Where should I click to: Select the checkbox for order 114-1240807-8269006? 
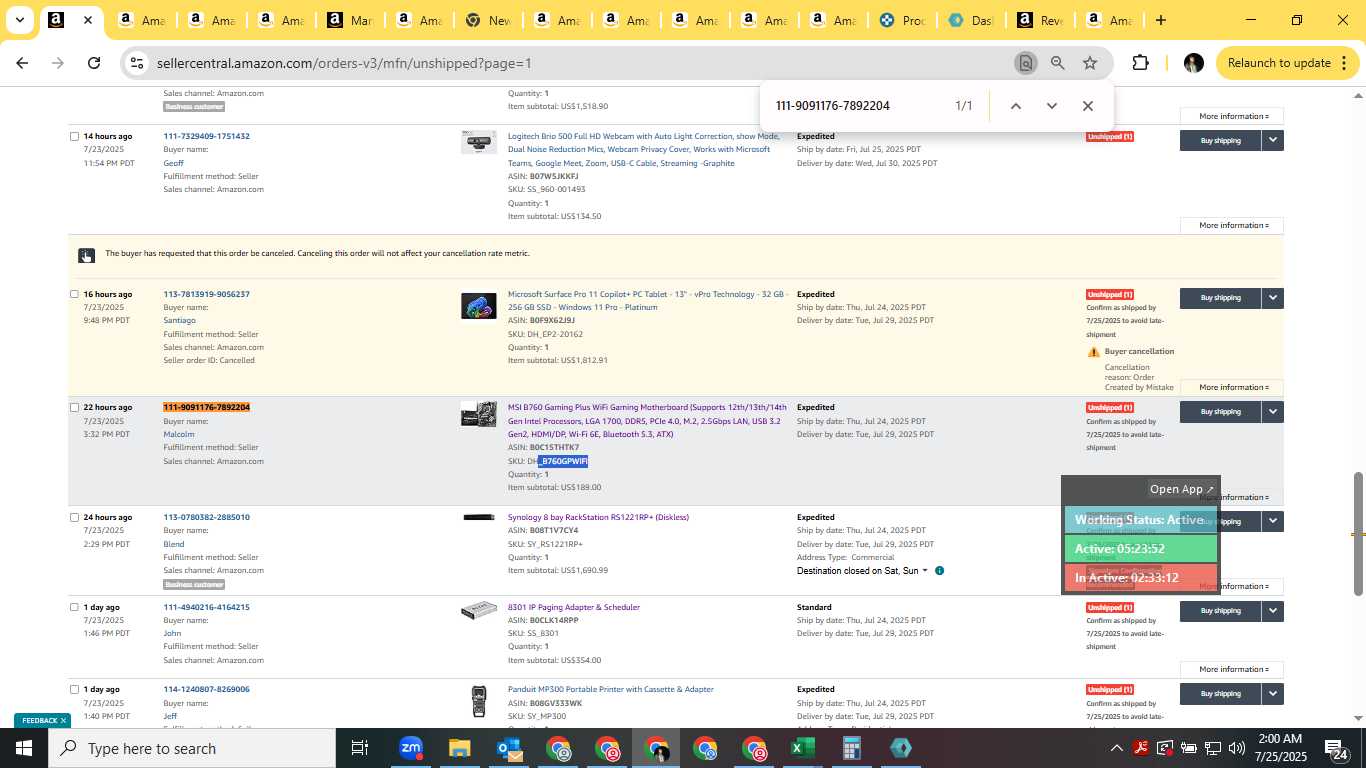[74, 690]
